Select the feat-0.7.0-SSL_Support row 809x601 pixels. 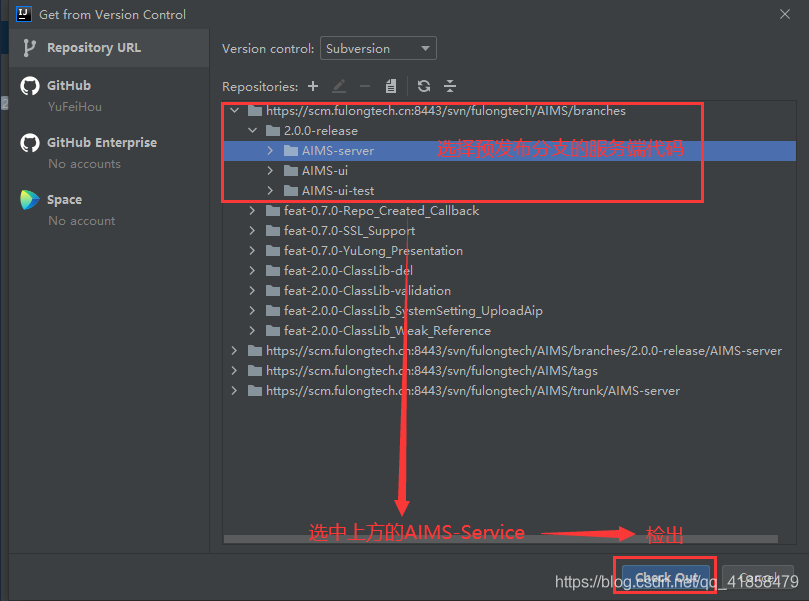tap(509, 231)
